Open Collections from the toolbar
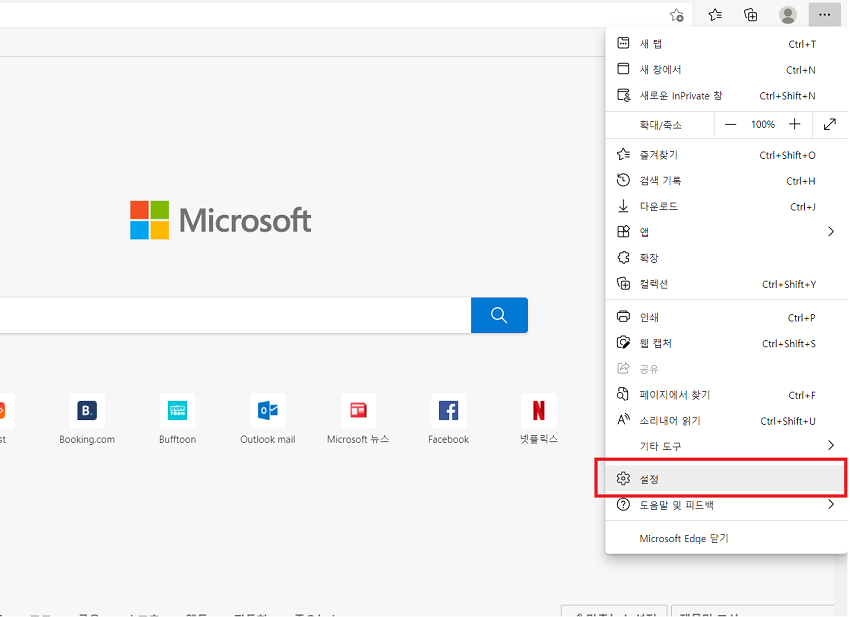The image size is (850, 617). pos(751,15)
